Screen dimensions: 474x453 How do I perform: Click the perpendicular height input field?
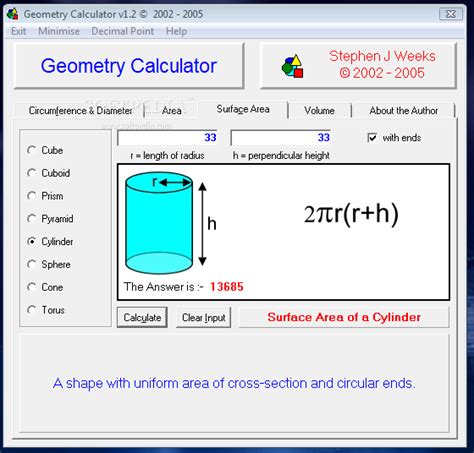(280, 137)
